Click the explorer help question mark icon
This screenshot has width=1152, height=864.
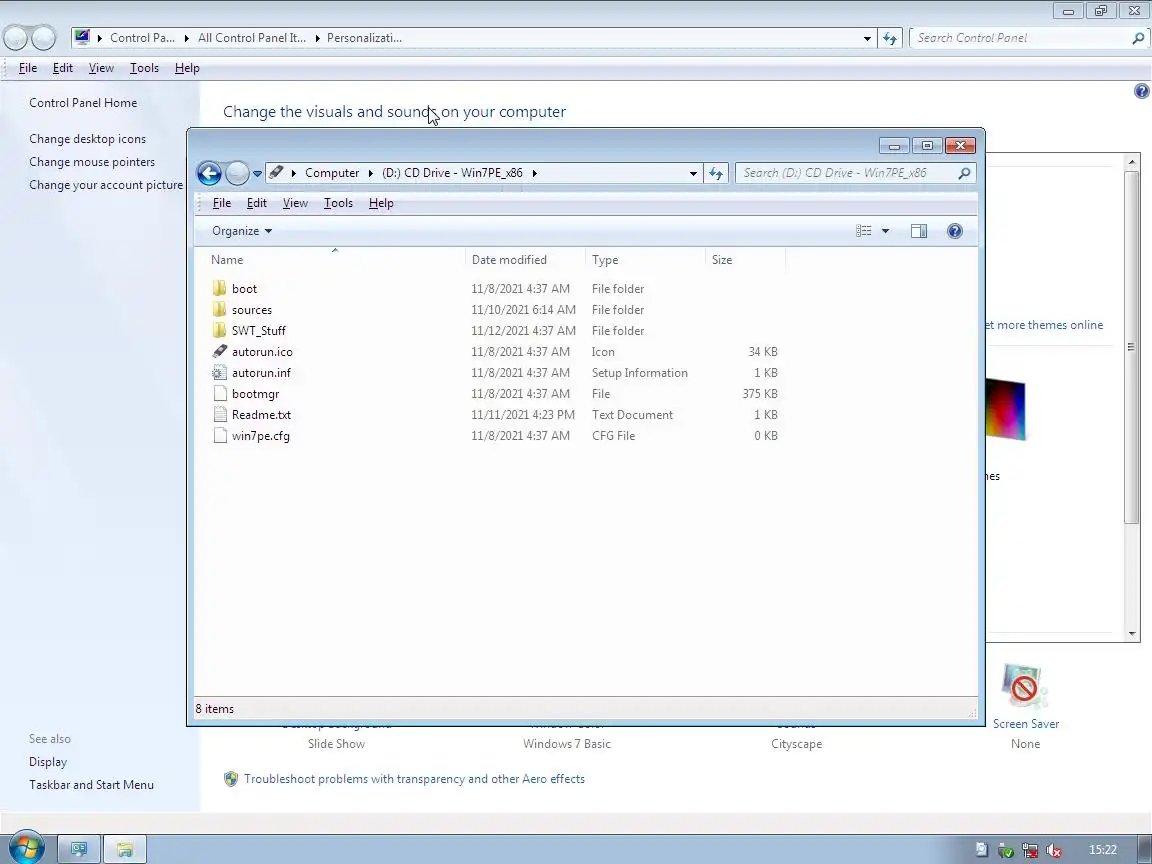coord(954,231)
